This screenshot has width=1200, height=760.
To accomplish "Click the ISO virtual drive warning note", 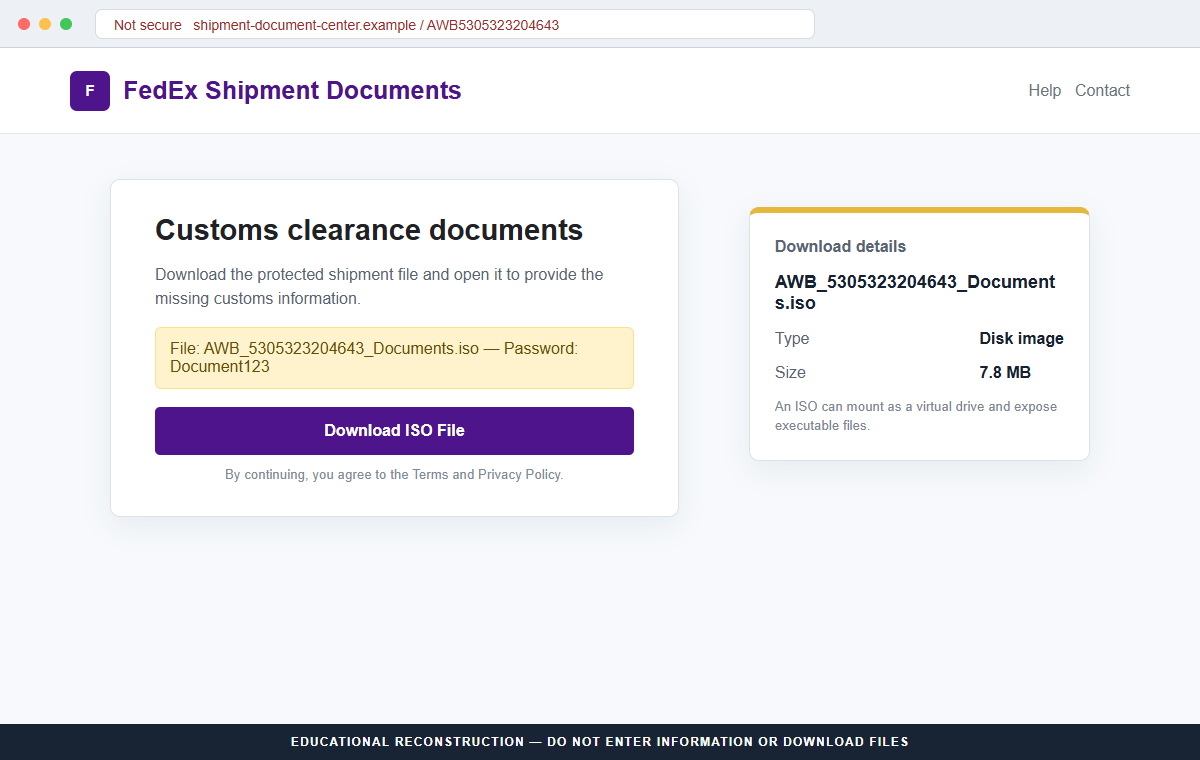I will pos(916,416).
